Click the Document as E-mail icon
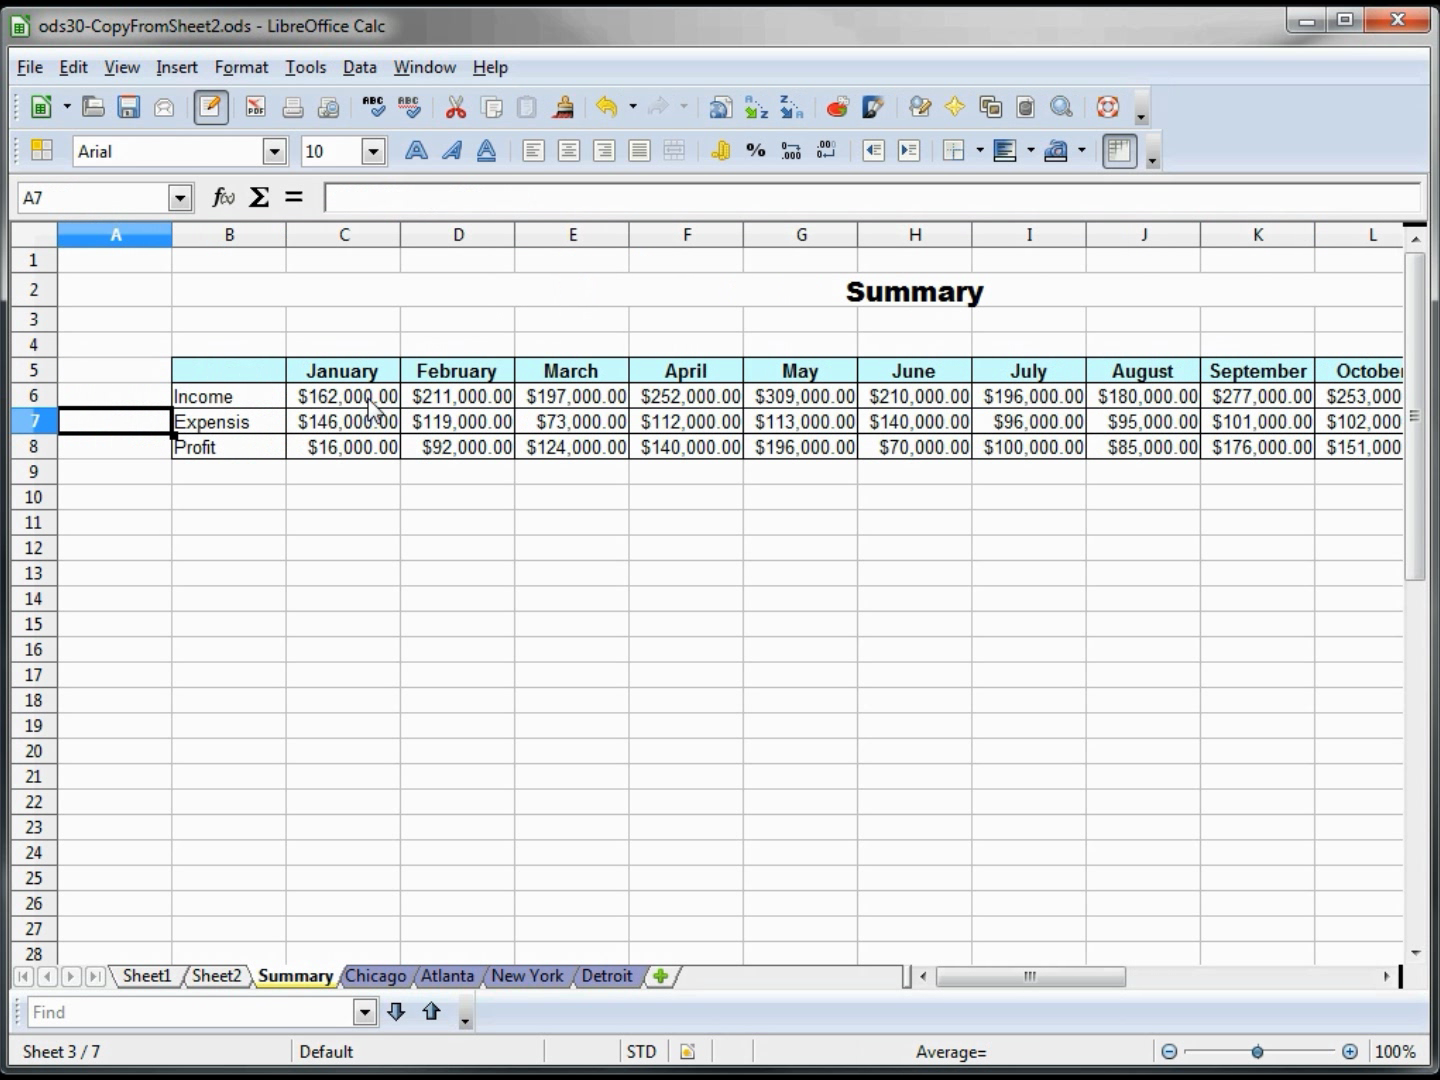1440x1080 pixels. tap(164, 107)
